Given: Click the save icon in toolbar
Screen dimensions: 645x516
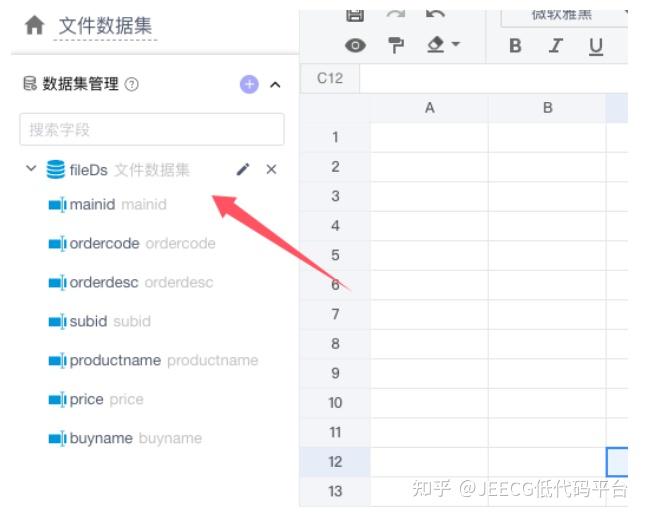Looking at the screenshot, I should click(x=355, y=15).
